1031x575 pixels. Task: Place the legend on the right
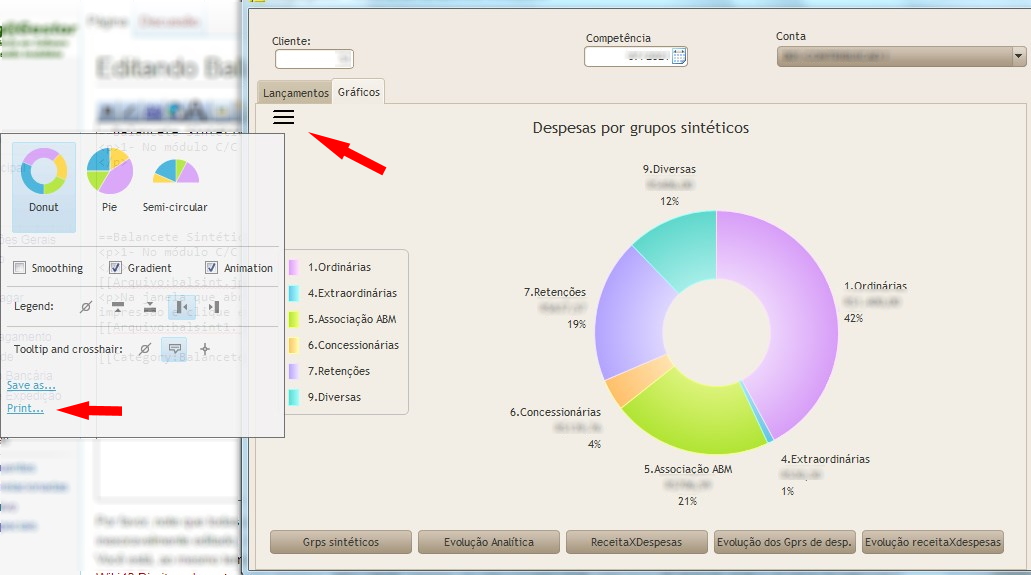(213, 307)
